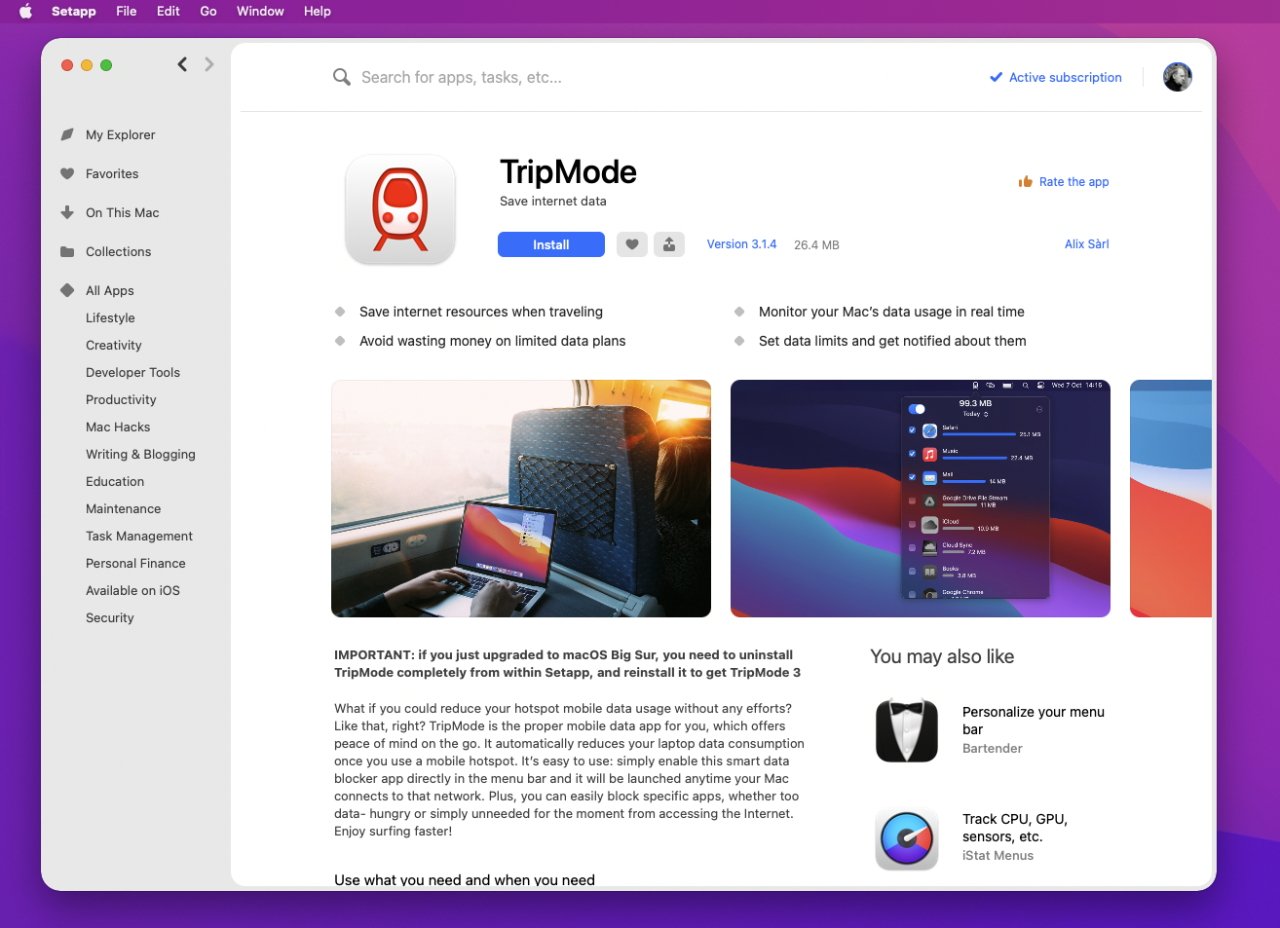
Task: Open the Help menu
Action: click(317, 11)
